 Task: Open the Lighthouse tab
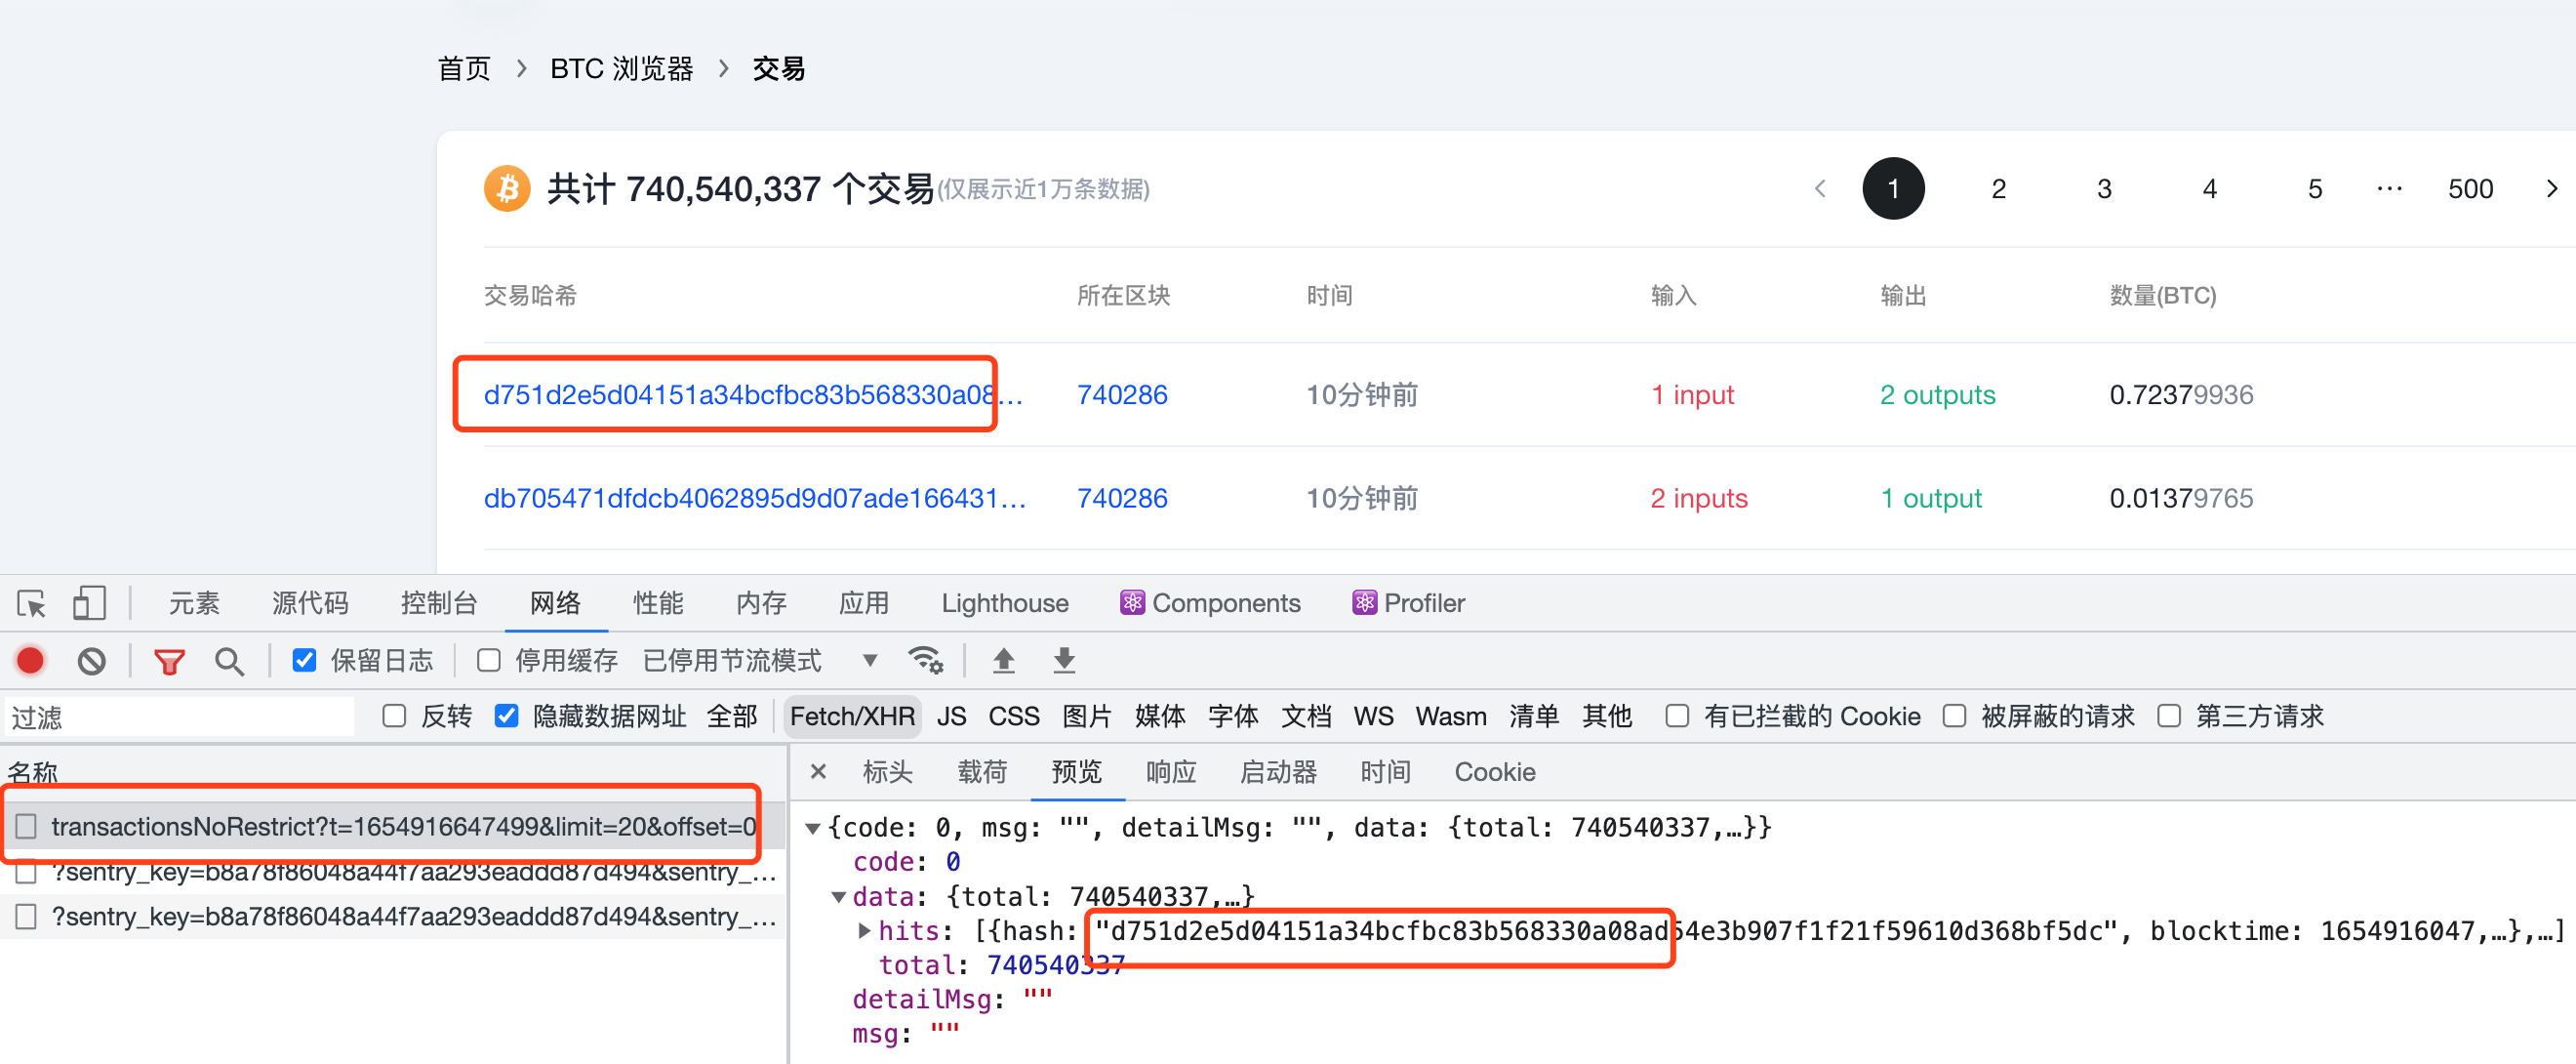[x=1005, y=602]
